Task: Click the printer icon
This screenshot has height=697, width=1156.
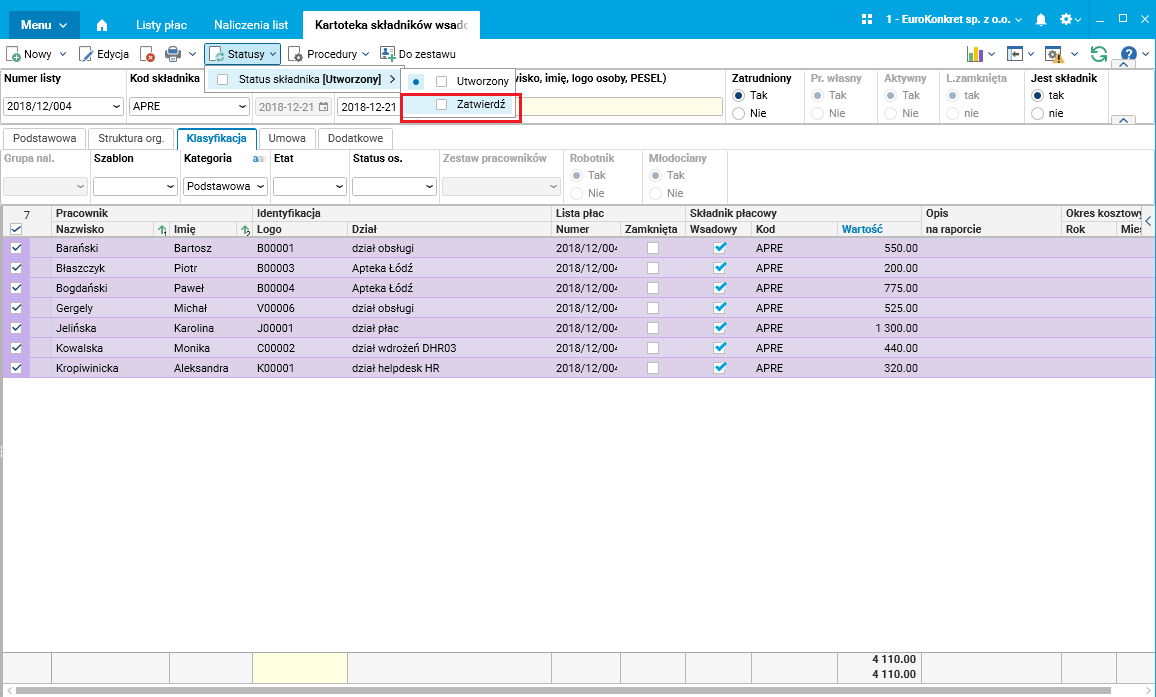Action: (x=172, y=54)
